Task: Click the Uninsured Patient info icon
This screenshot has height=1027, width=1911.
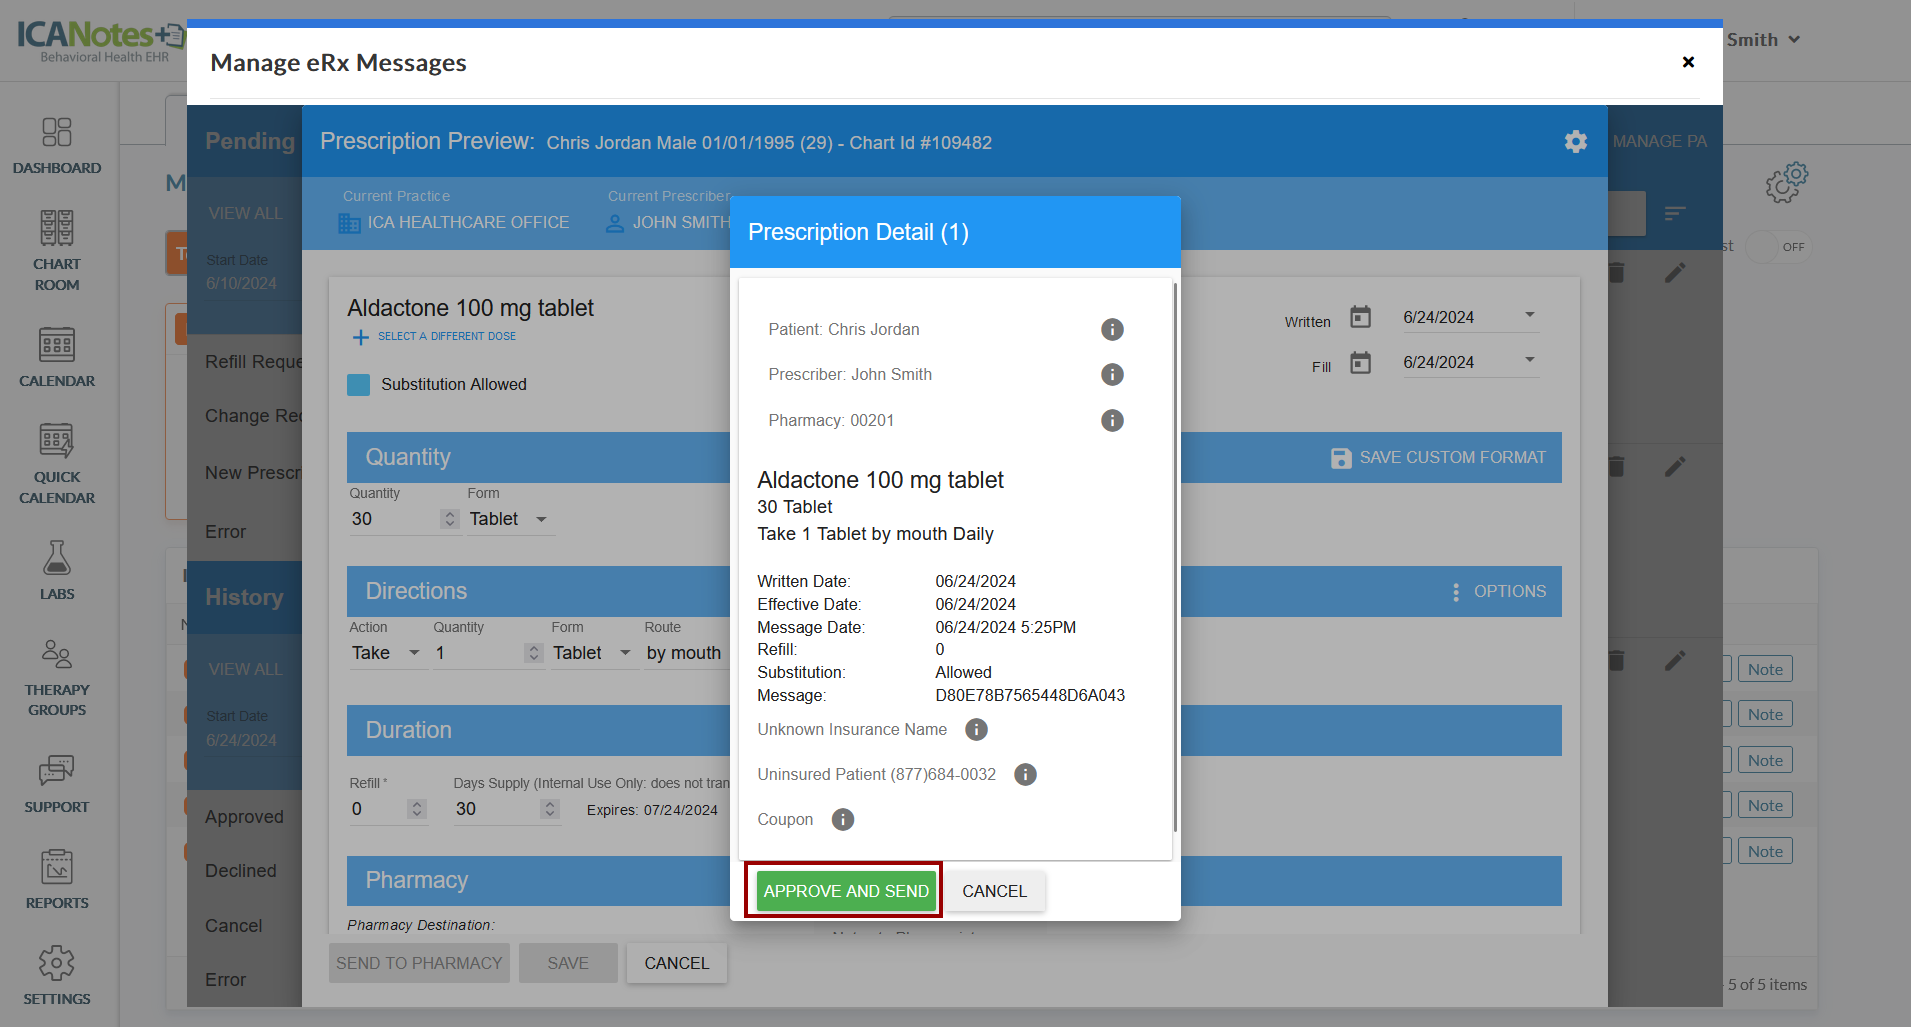Action: point(1025,775)
